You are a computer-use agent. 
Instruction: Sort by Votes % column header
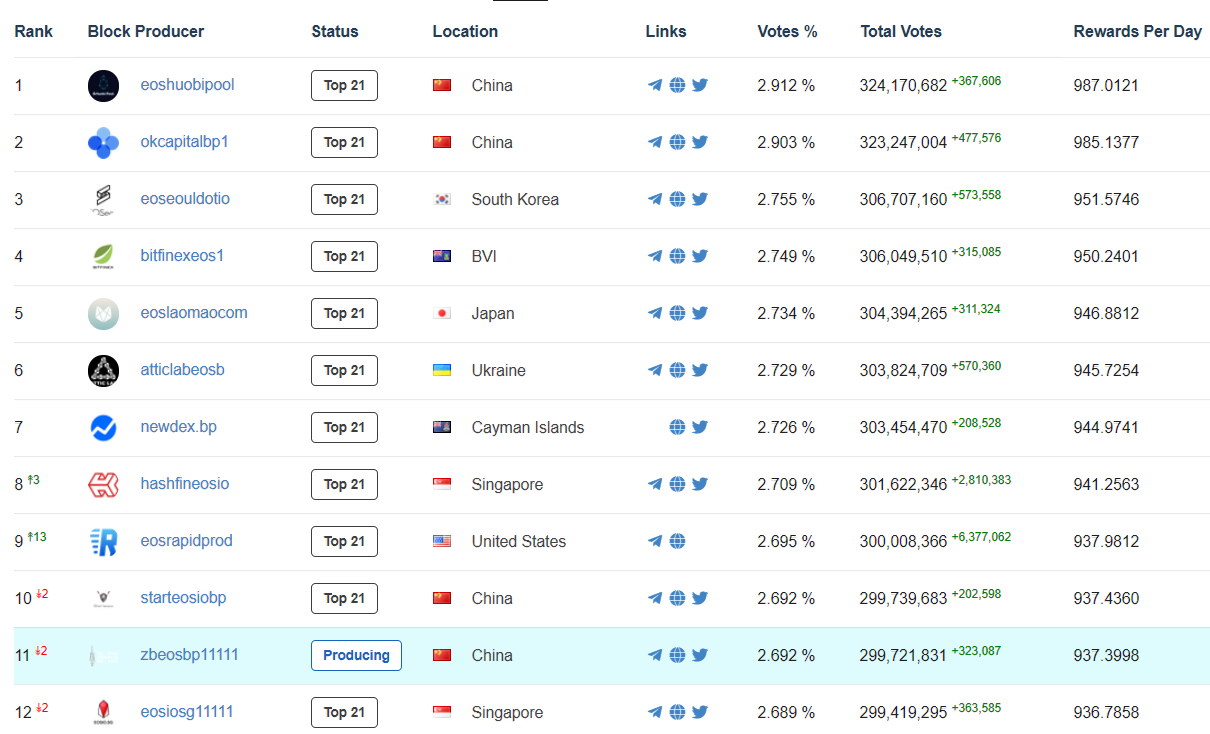(x=787, y=32)
